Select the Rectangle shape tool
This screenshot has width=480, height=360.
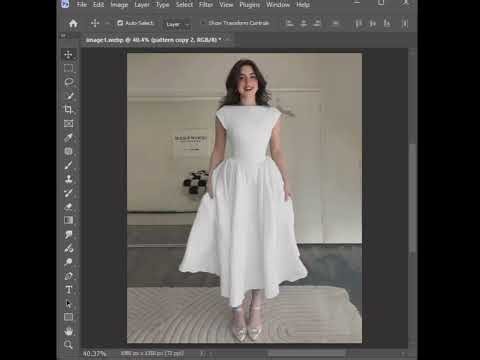[68, 317]
